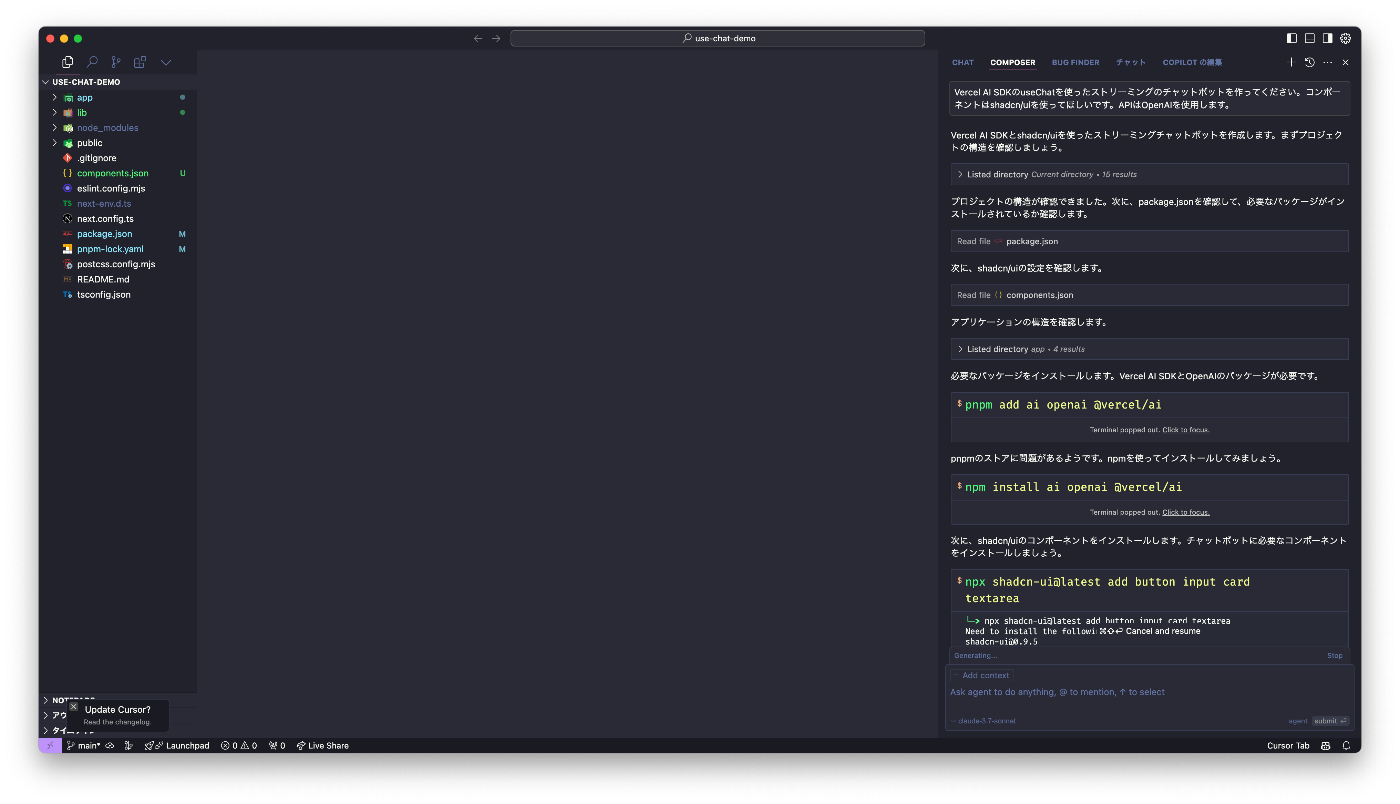Viewport: 1400px width, 804px height.
Task: Open next.config.ts file
Action: pyautogui.click(x=118, y=218)
